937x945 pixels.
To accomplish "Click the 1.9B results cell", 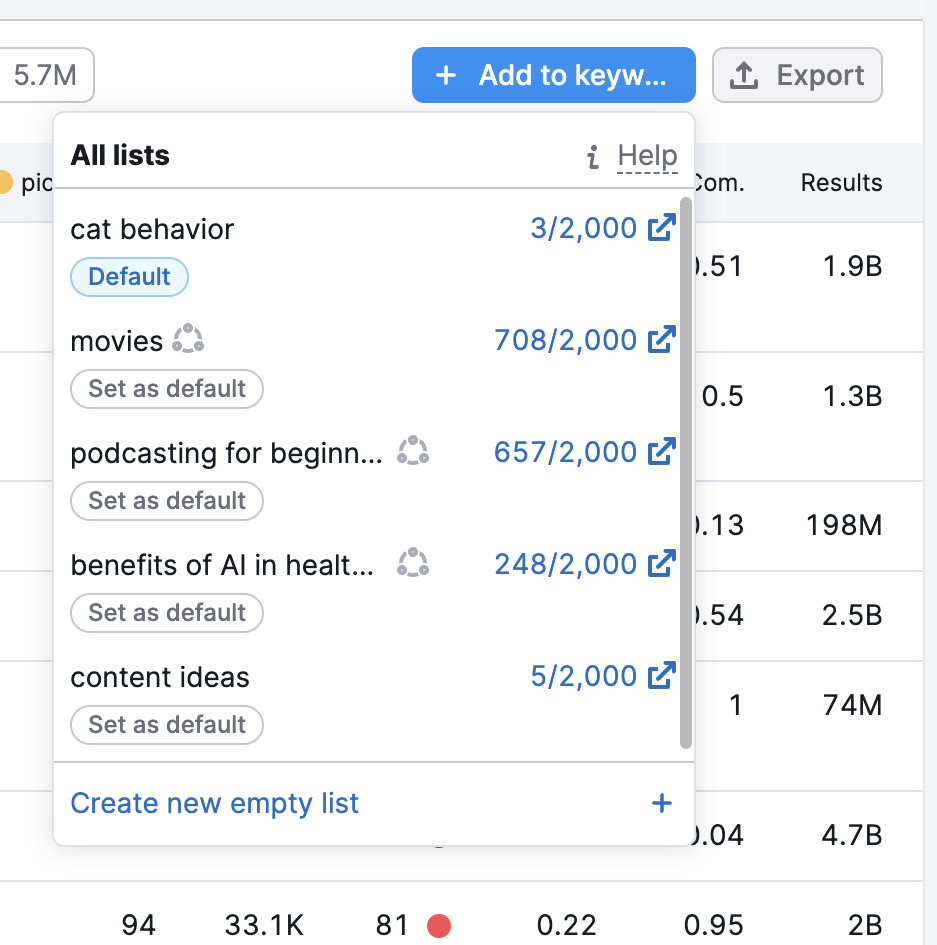I will (x=853, y=266).
